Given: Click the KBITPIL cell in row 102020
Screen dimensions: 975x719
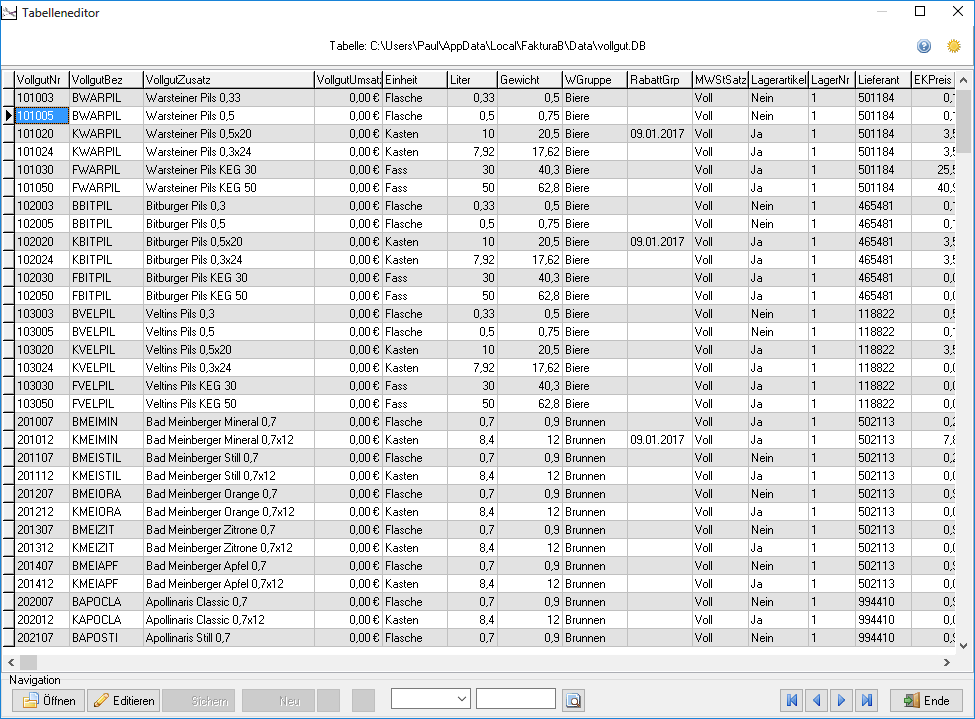Looking at the screenshot, I should pos(106,242).
